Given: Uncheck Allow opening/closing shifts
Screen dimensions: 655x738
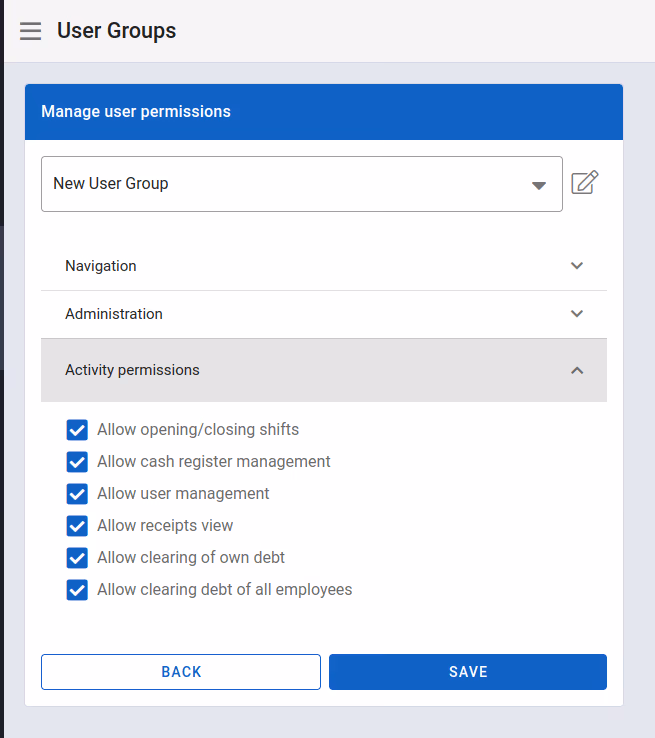Looking at the screenshot, I should pyautogui.click(x=77, y=430).
